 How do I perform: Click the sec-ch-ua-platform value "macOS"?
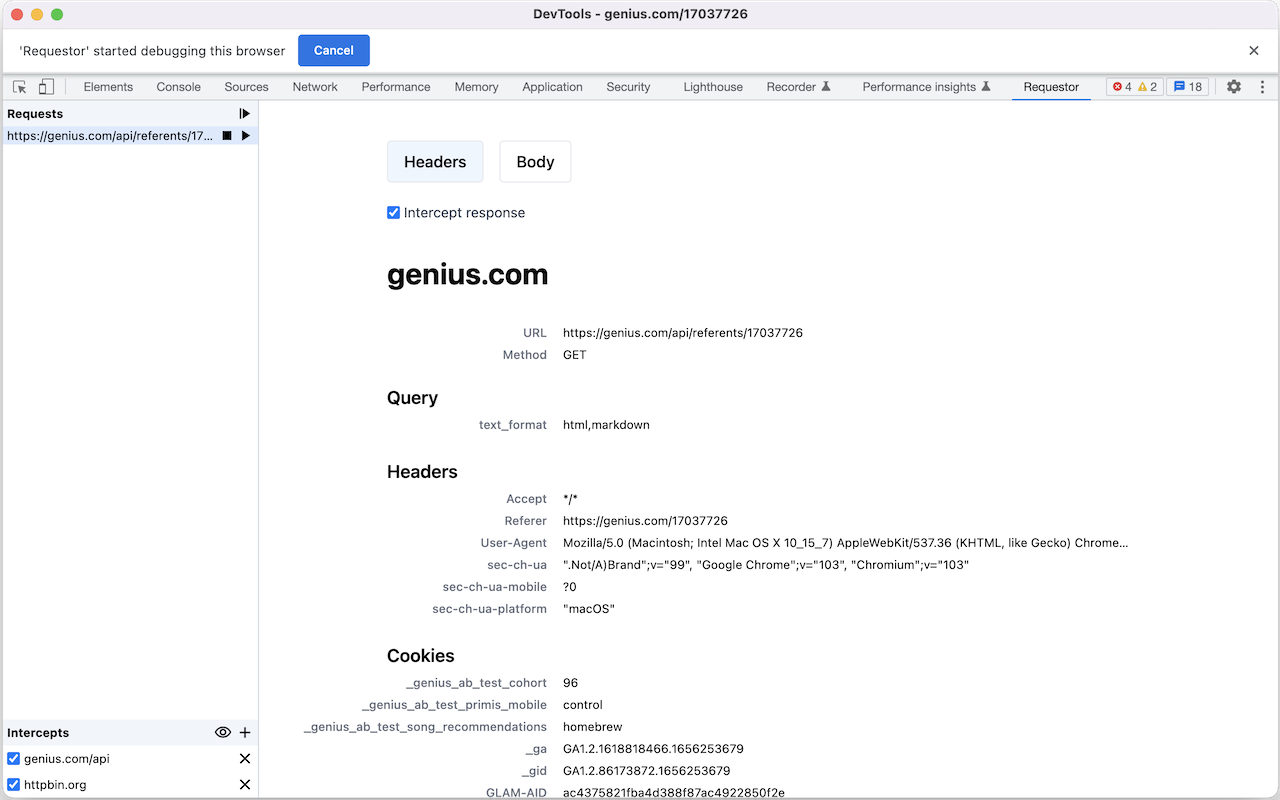[589, 609]
